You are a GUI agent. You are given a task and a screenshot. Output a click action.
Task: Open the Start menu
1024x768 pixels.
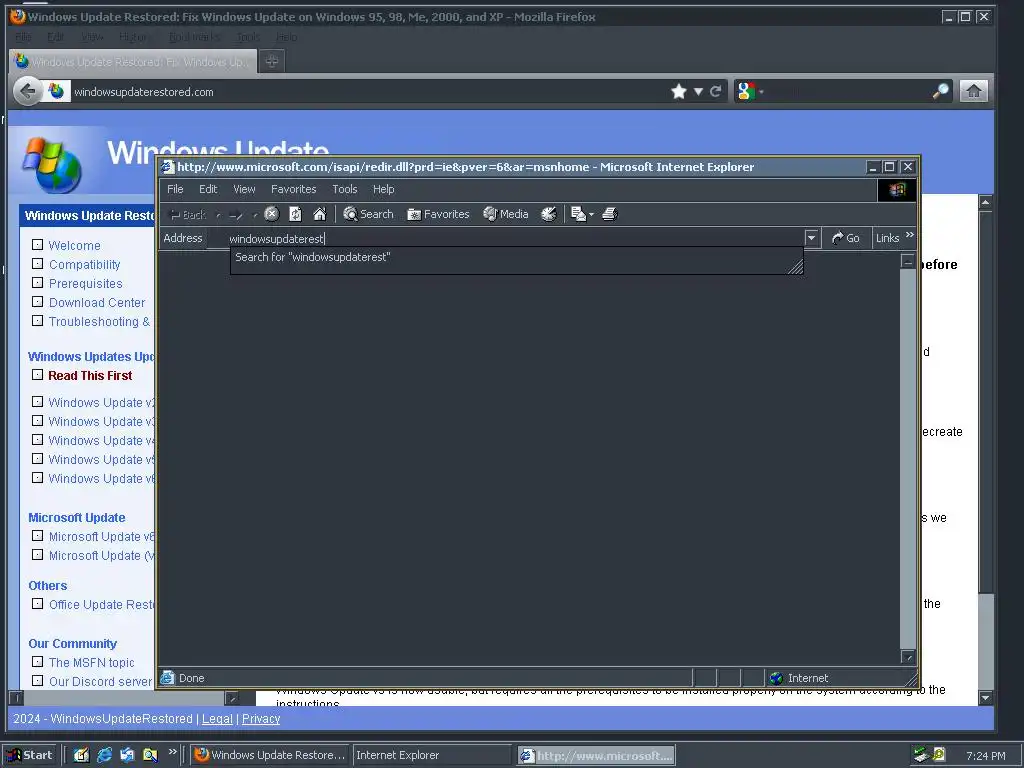[x=29, y=756]
